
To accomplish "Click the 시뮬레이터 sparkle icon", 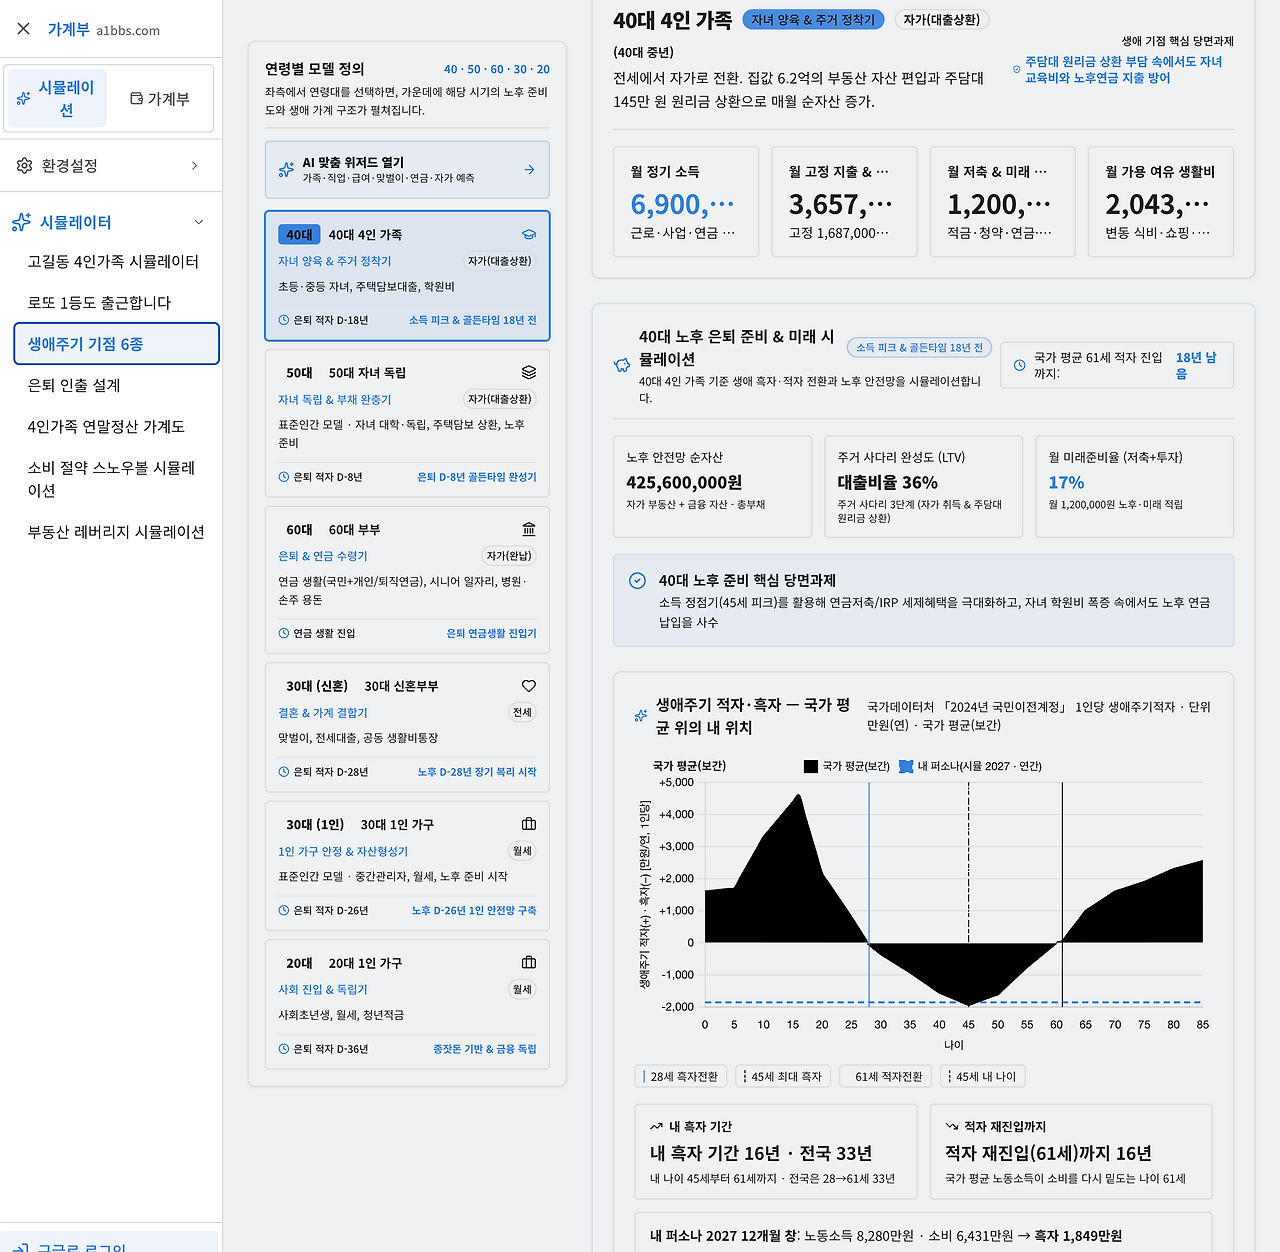I will click(x=21, y=222).
